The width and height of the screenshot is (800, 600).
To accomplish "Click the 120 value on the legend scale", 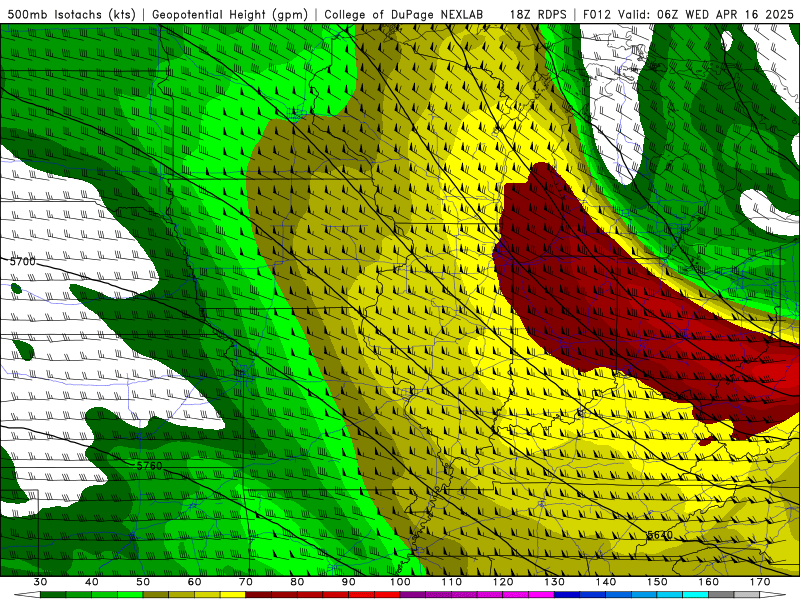I will 503,582.
